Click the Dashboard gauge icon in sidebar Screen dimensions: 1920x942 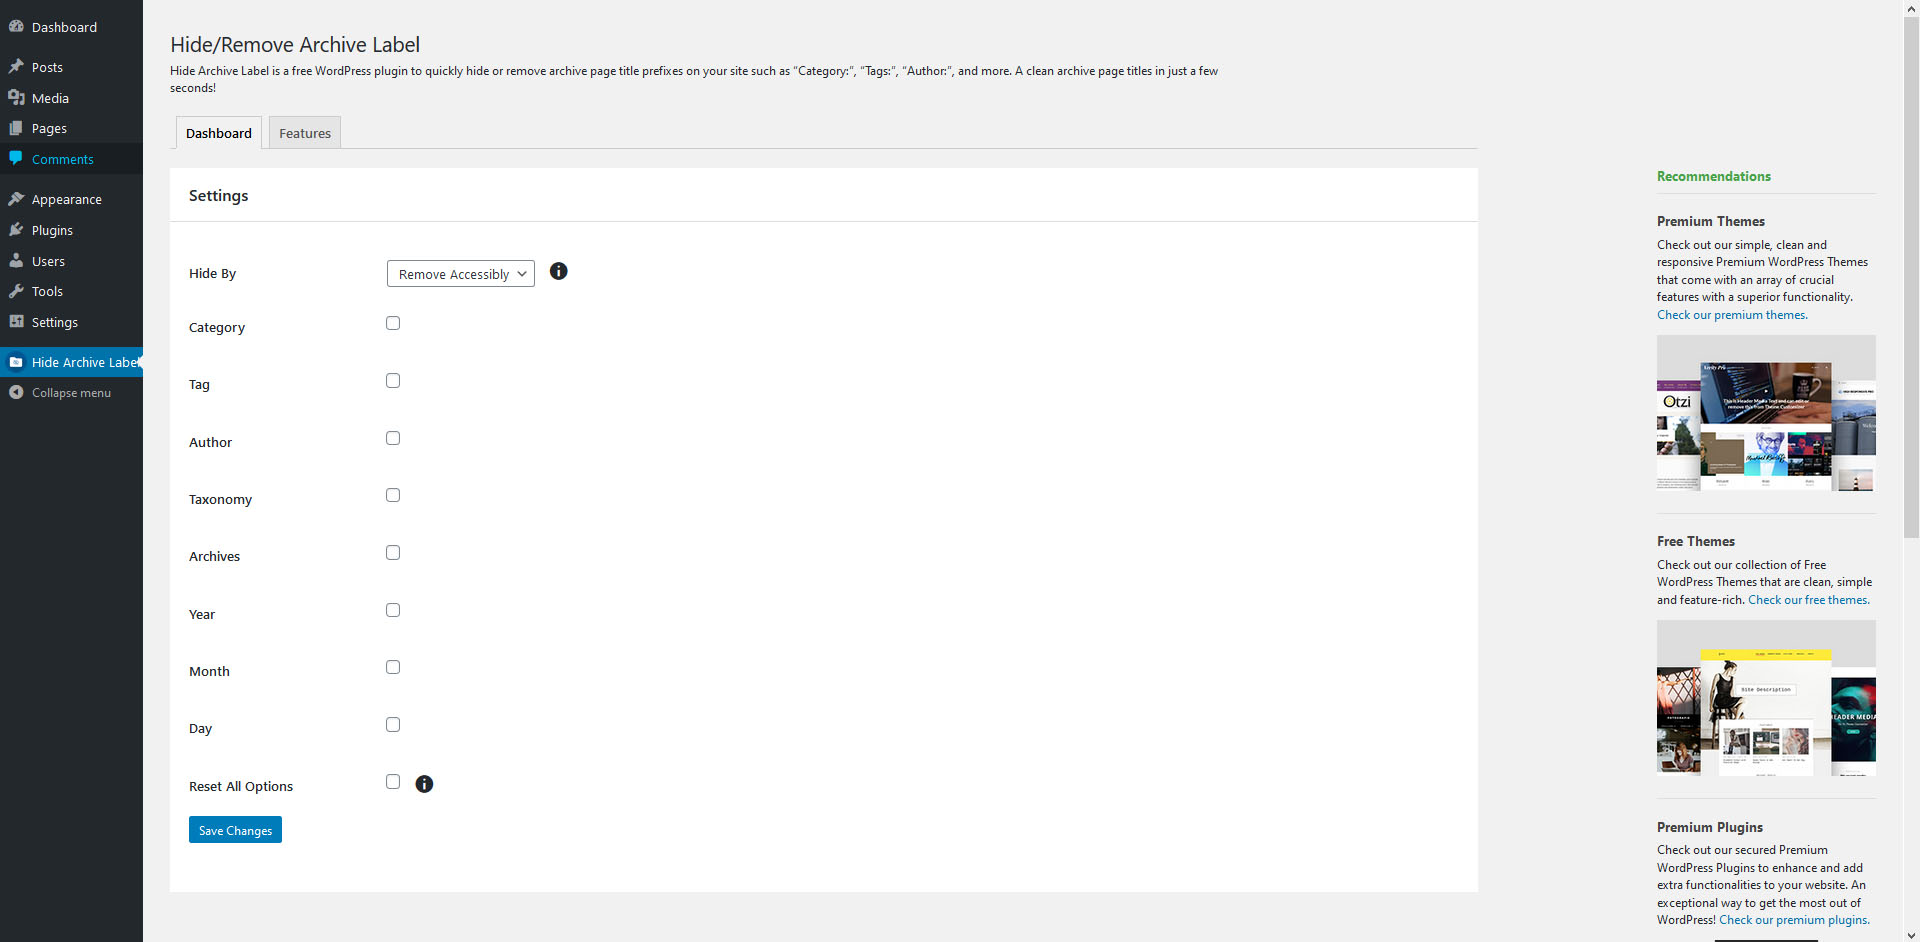(16, 27)
